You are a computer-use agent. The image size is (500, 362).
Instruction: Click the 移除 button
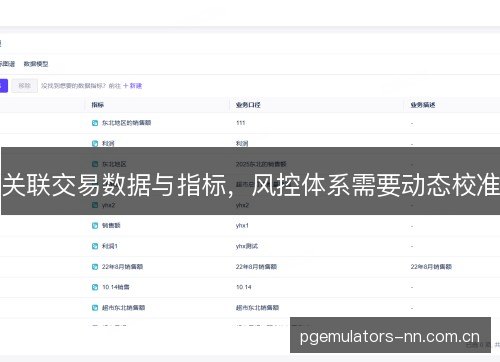tap(25, 86)
